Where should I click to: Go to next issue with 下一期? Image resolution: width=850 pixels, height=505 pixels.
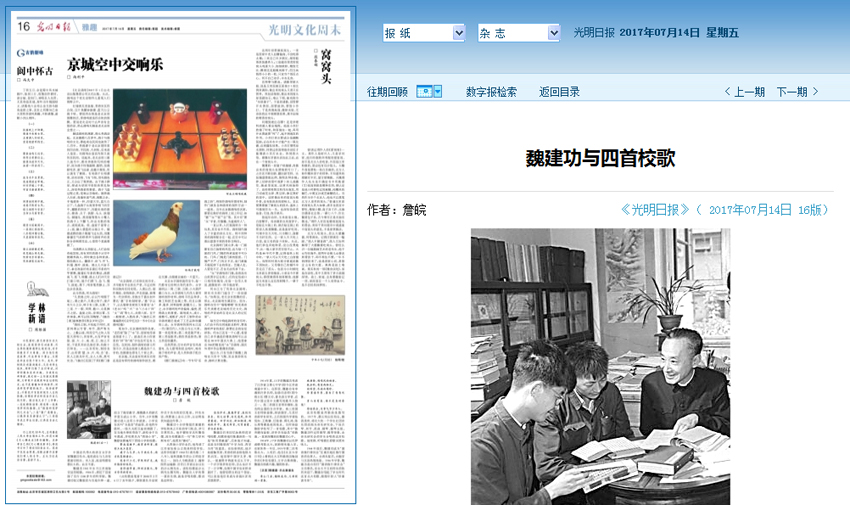click(x=797, y=92)
